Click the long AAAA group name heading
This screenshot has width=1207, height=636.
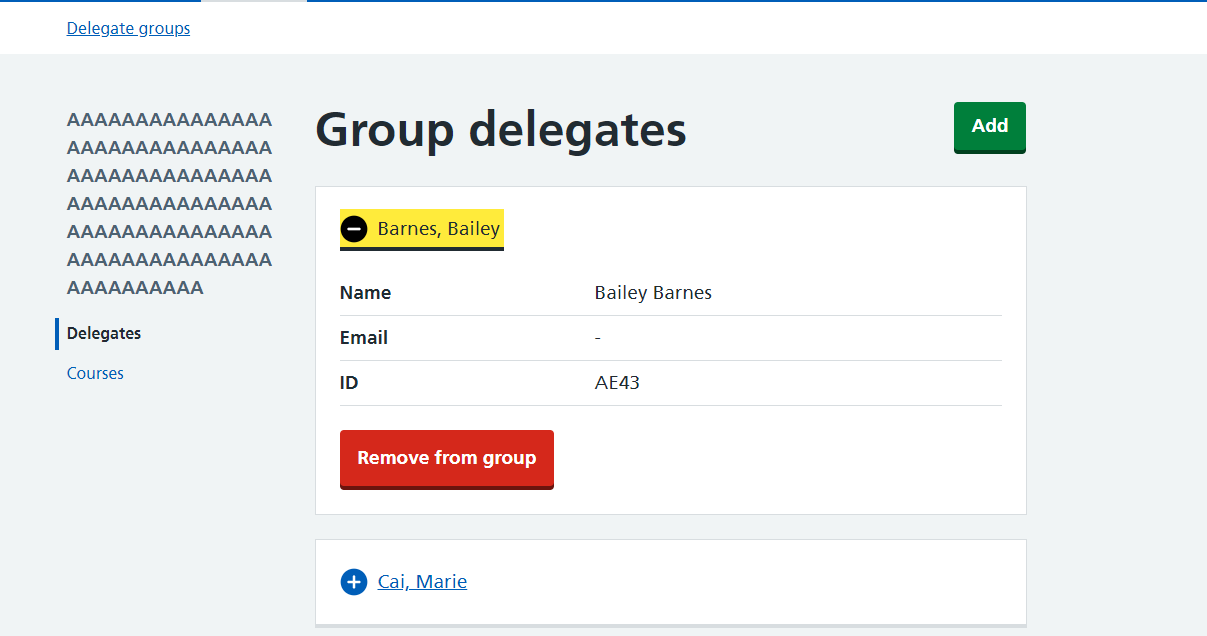(x=169, y=204)
